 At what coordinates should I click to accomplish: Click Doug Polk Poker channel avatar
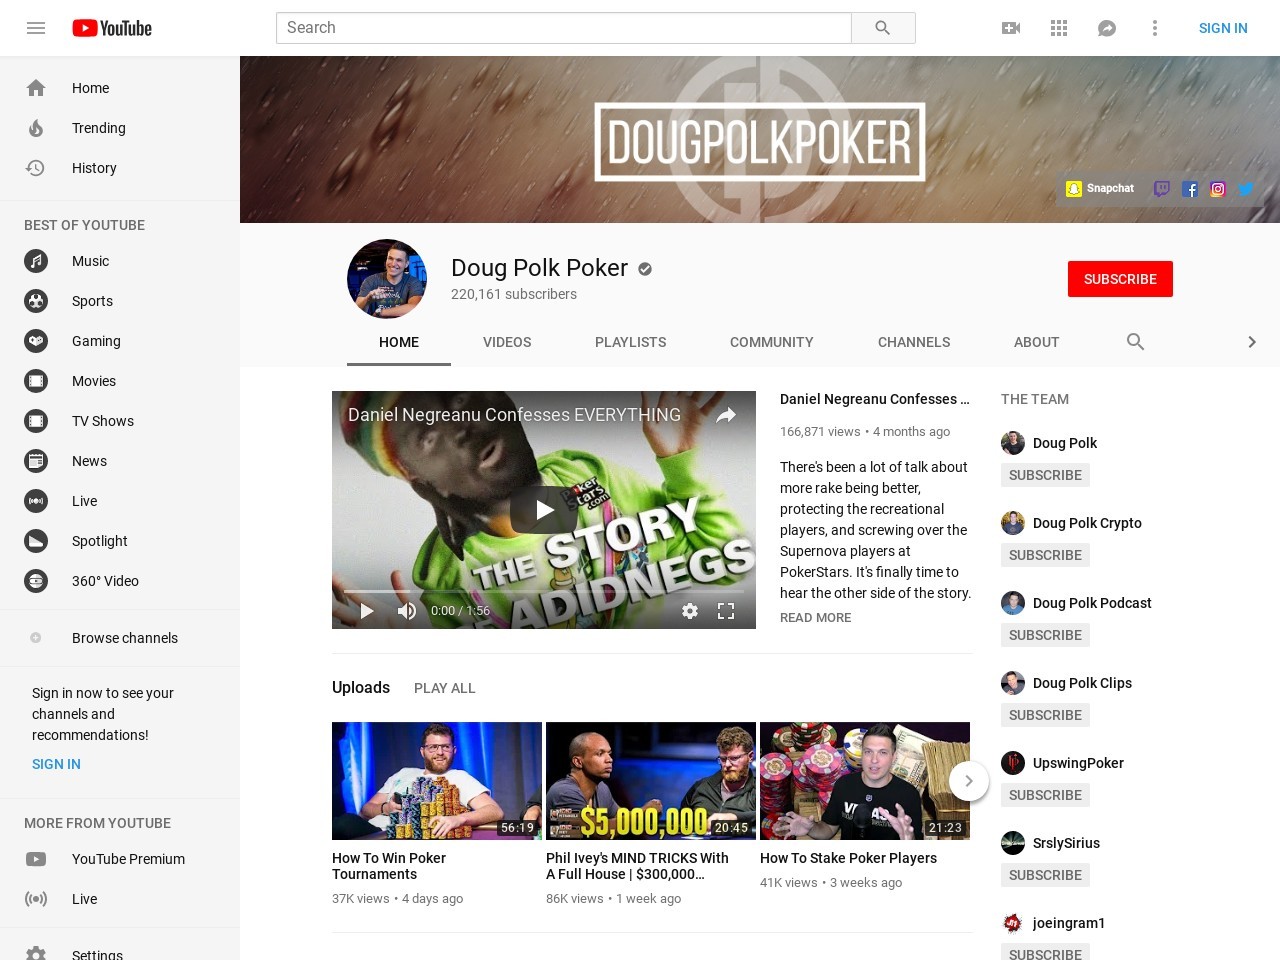[x=387, y=279]
